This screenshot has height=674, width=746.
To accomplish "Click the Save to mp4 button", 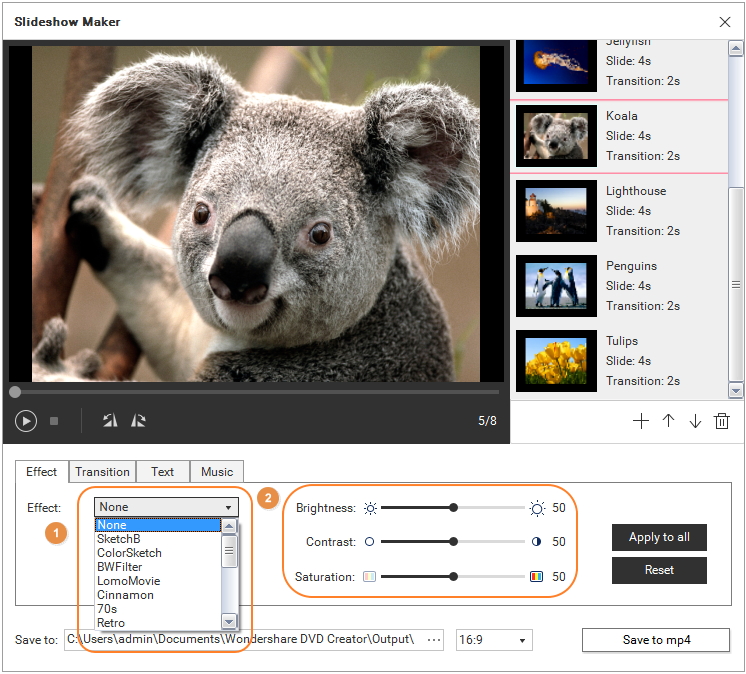I will point(656,640).
